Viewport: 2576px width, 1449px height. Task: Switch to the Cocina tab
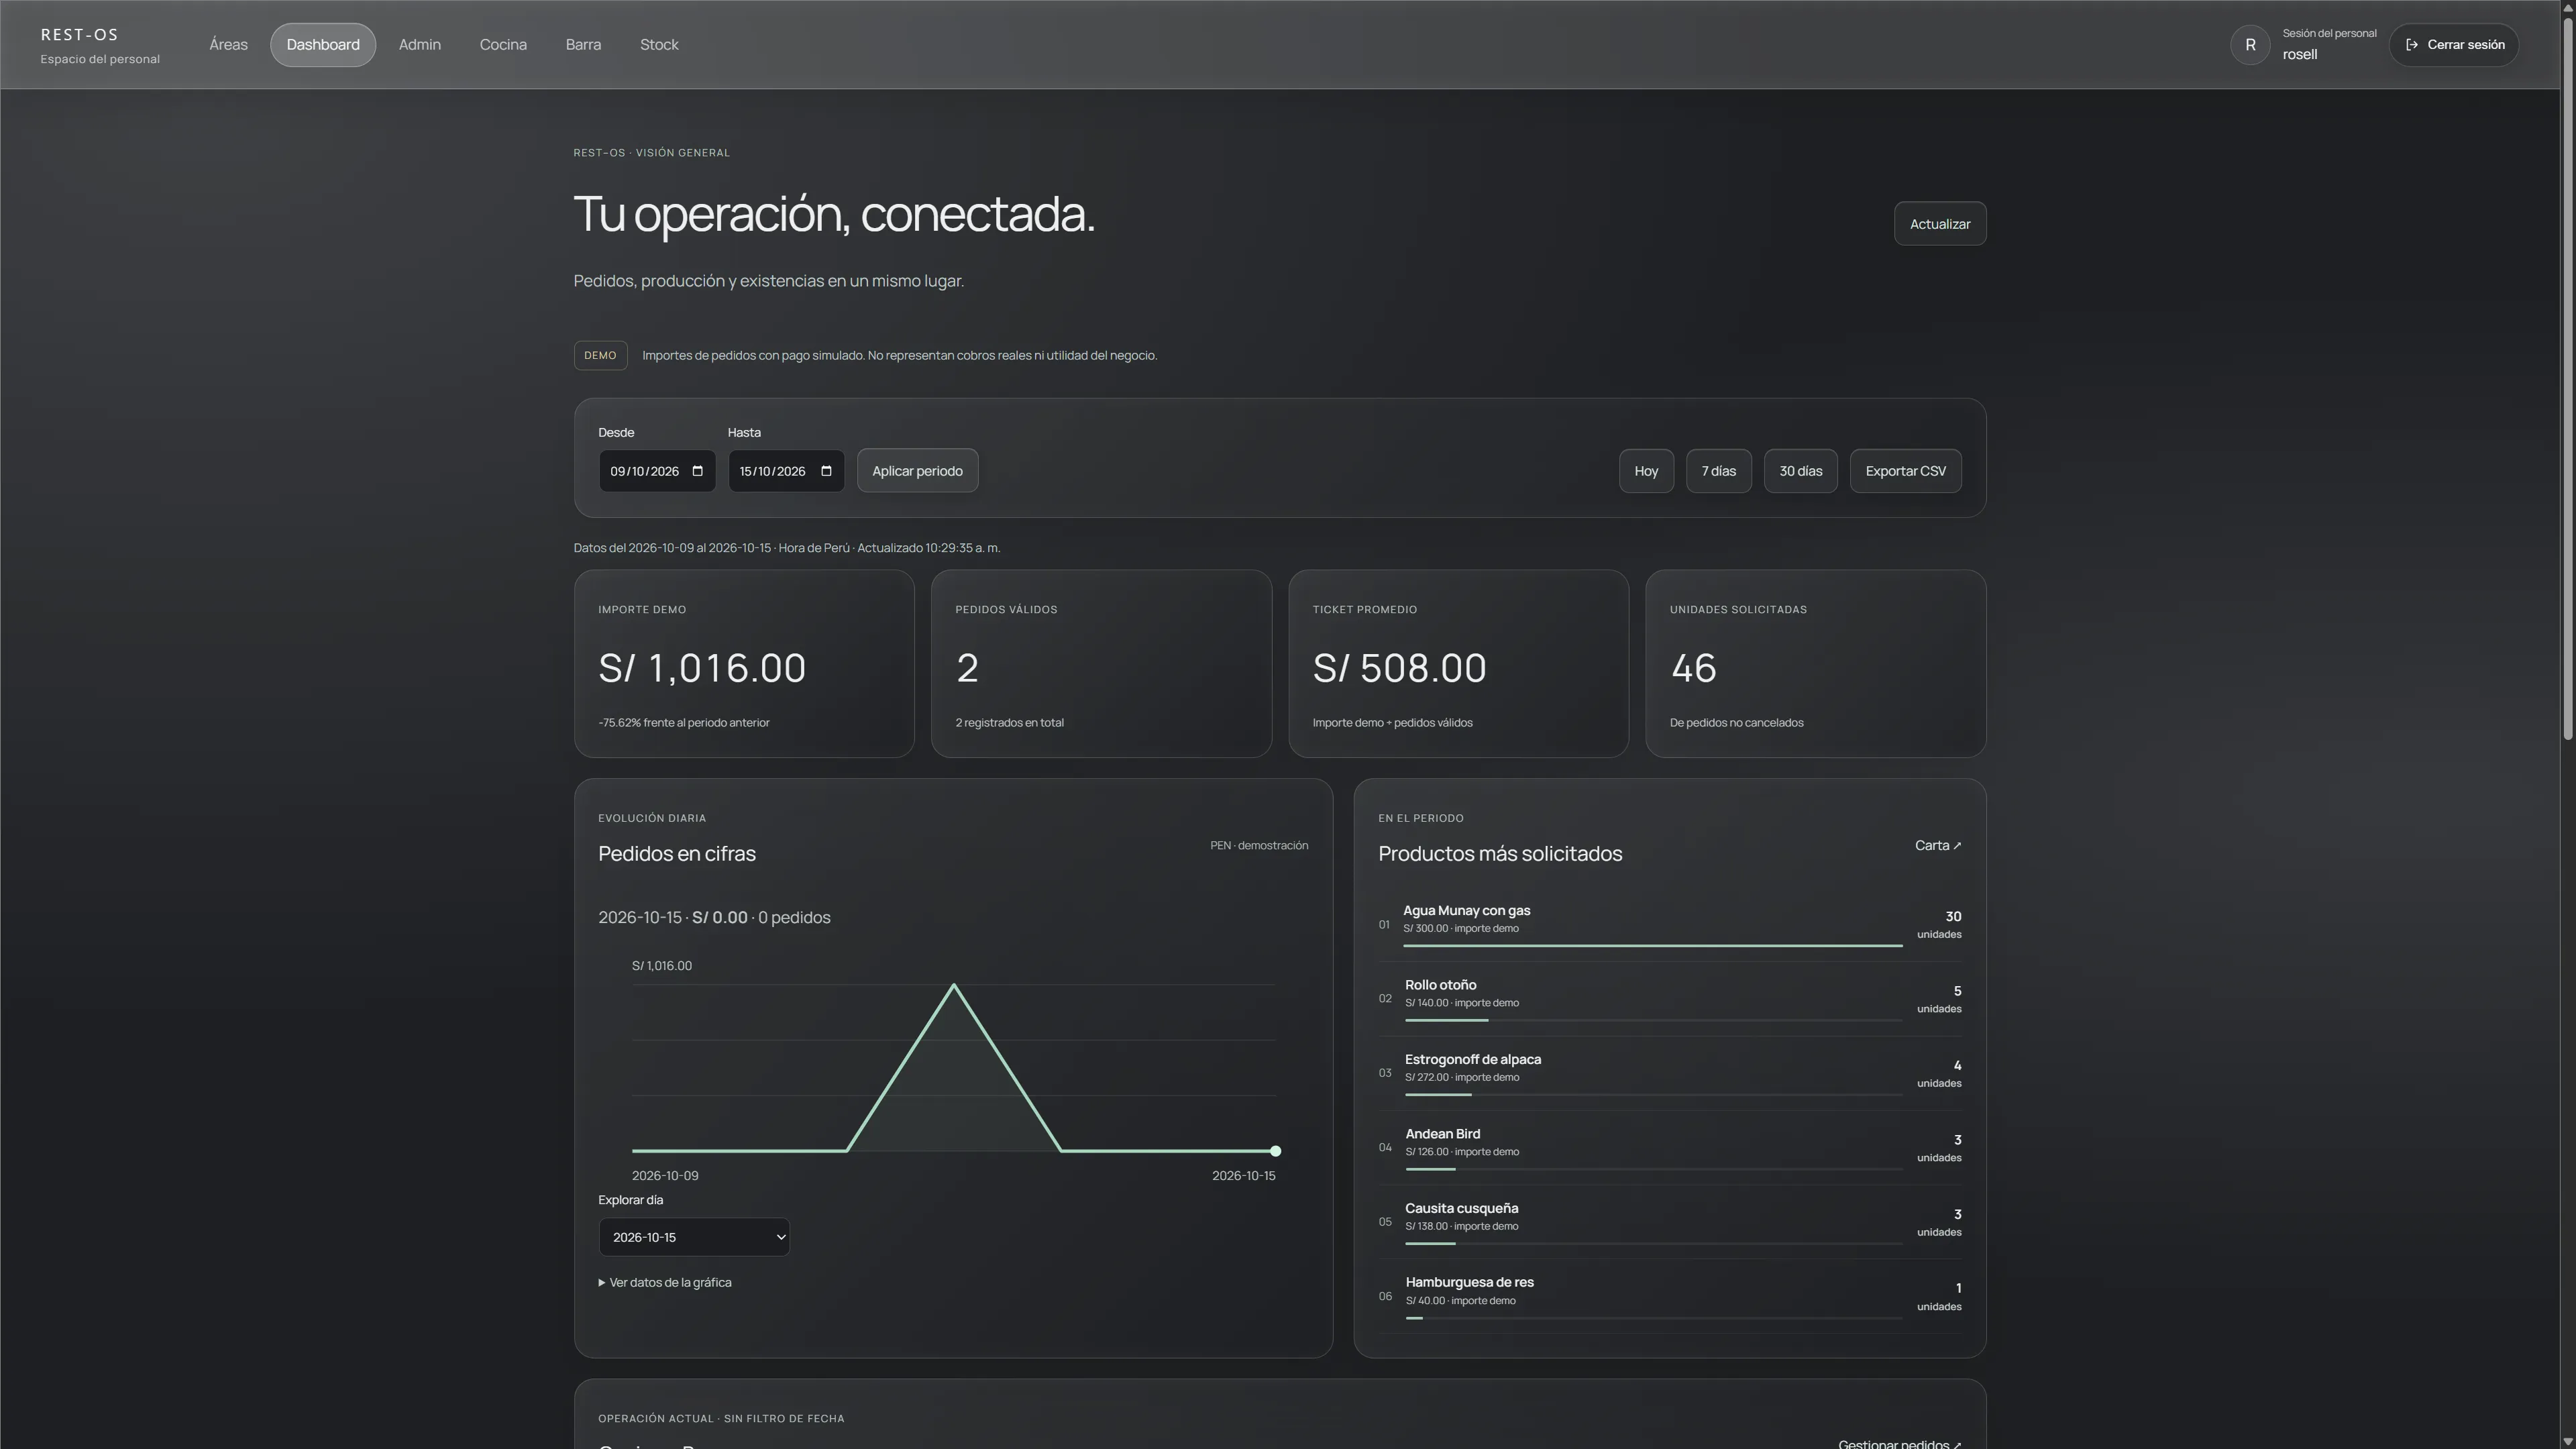[503, 45]
